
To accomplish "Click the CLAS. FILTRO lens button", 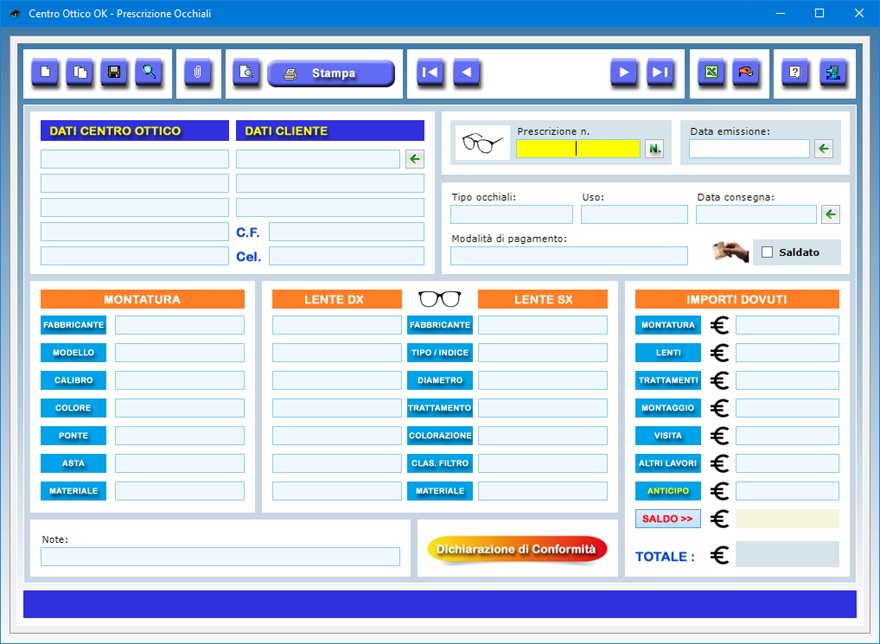I will (440, 463).
